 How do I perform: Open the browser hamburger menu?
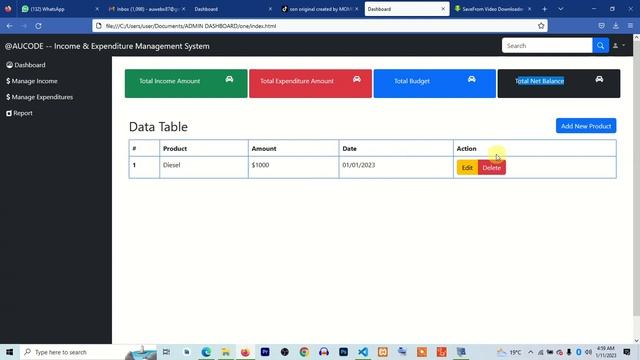[x=630, y=26]
